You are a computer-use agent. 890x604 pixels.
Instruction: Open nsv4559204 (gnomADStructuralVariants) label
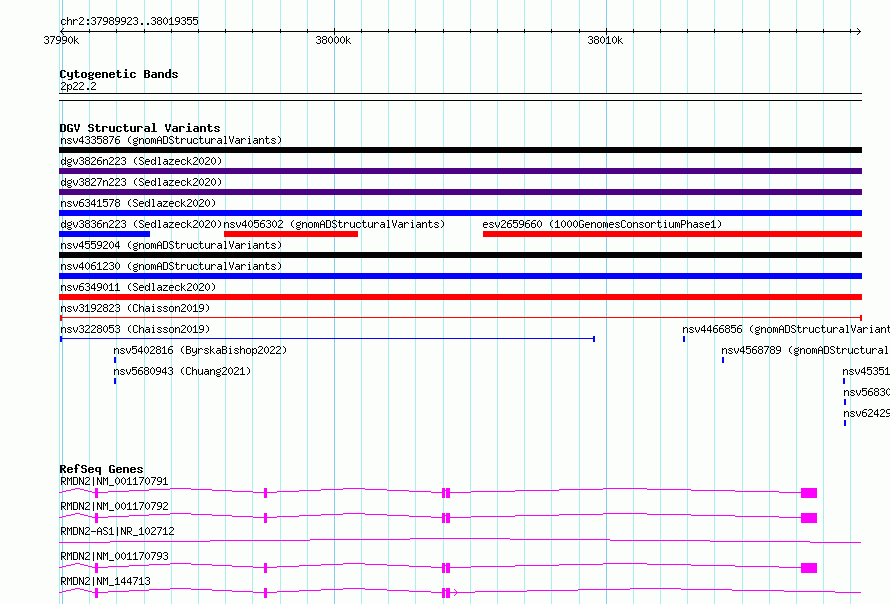point(171,245)
